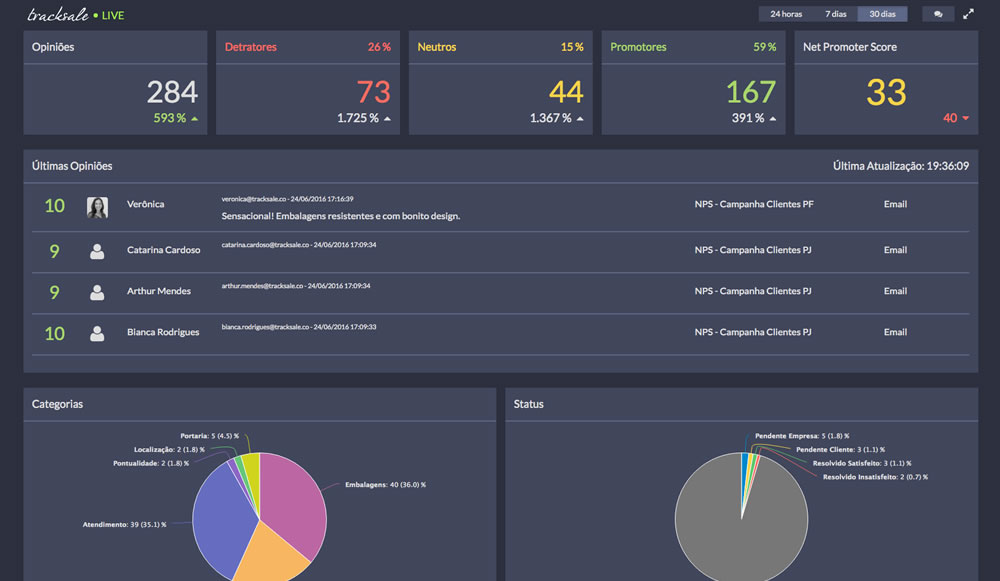Select the 30 dias period
Image resolution: width=1000 pixels, height=581 pixels.
click(882, 14)
